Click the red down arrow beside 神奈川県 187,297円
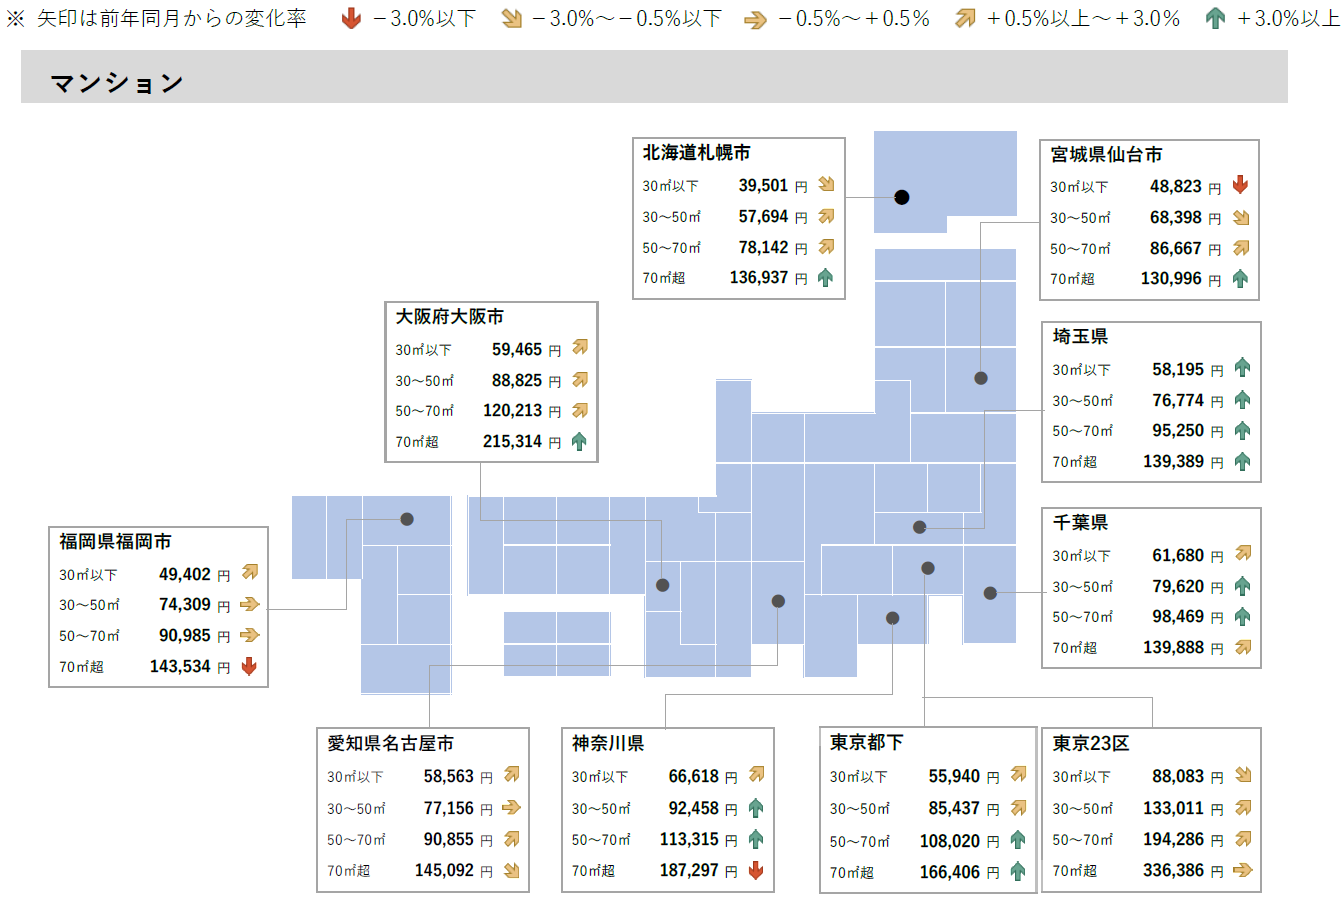 [755, 871]
